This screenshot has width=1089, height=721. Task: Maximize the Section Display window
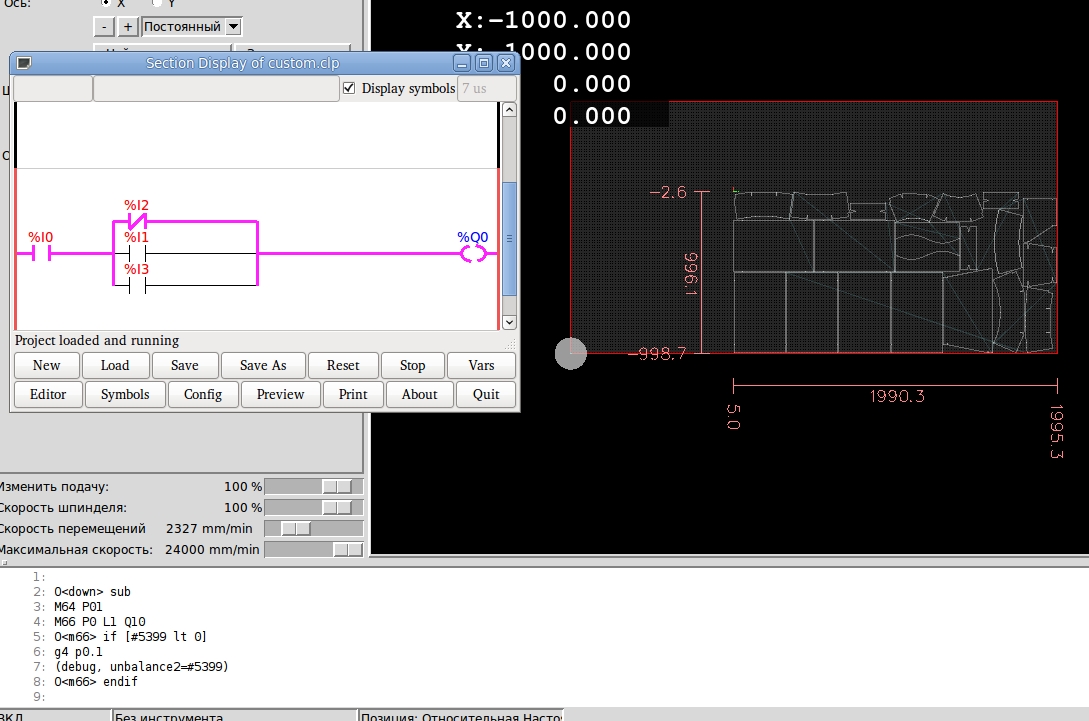click(x=484, y=63)
